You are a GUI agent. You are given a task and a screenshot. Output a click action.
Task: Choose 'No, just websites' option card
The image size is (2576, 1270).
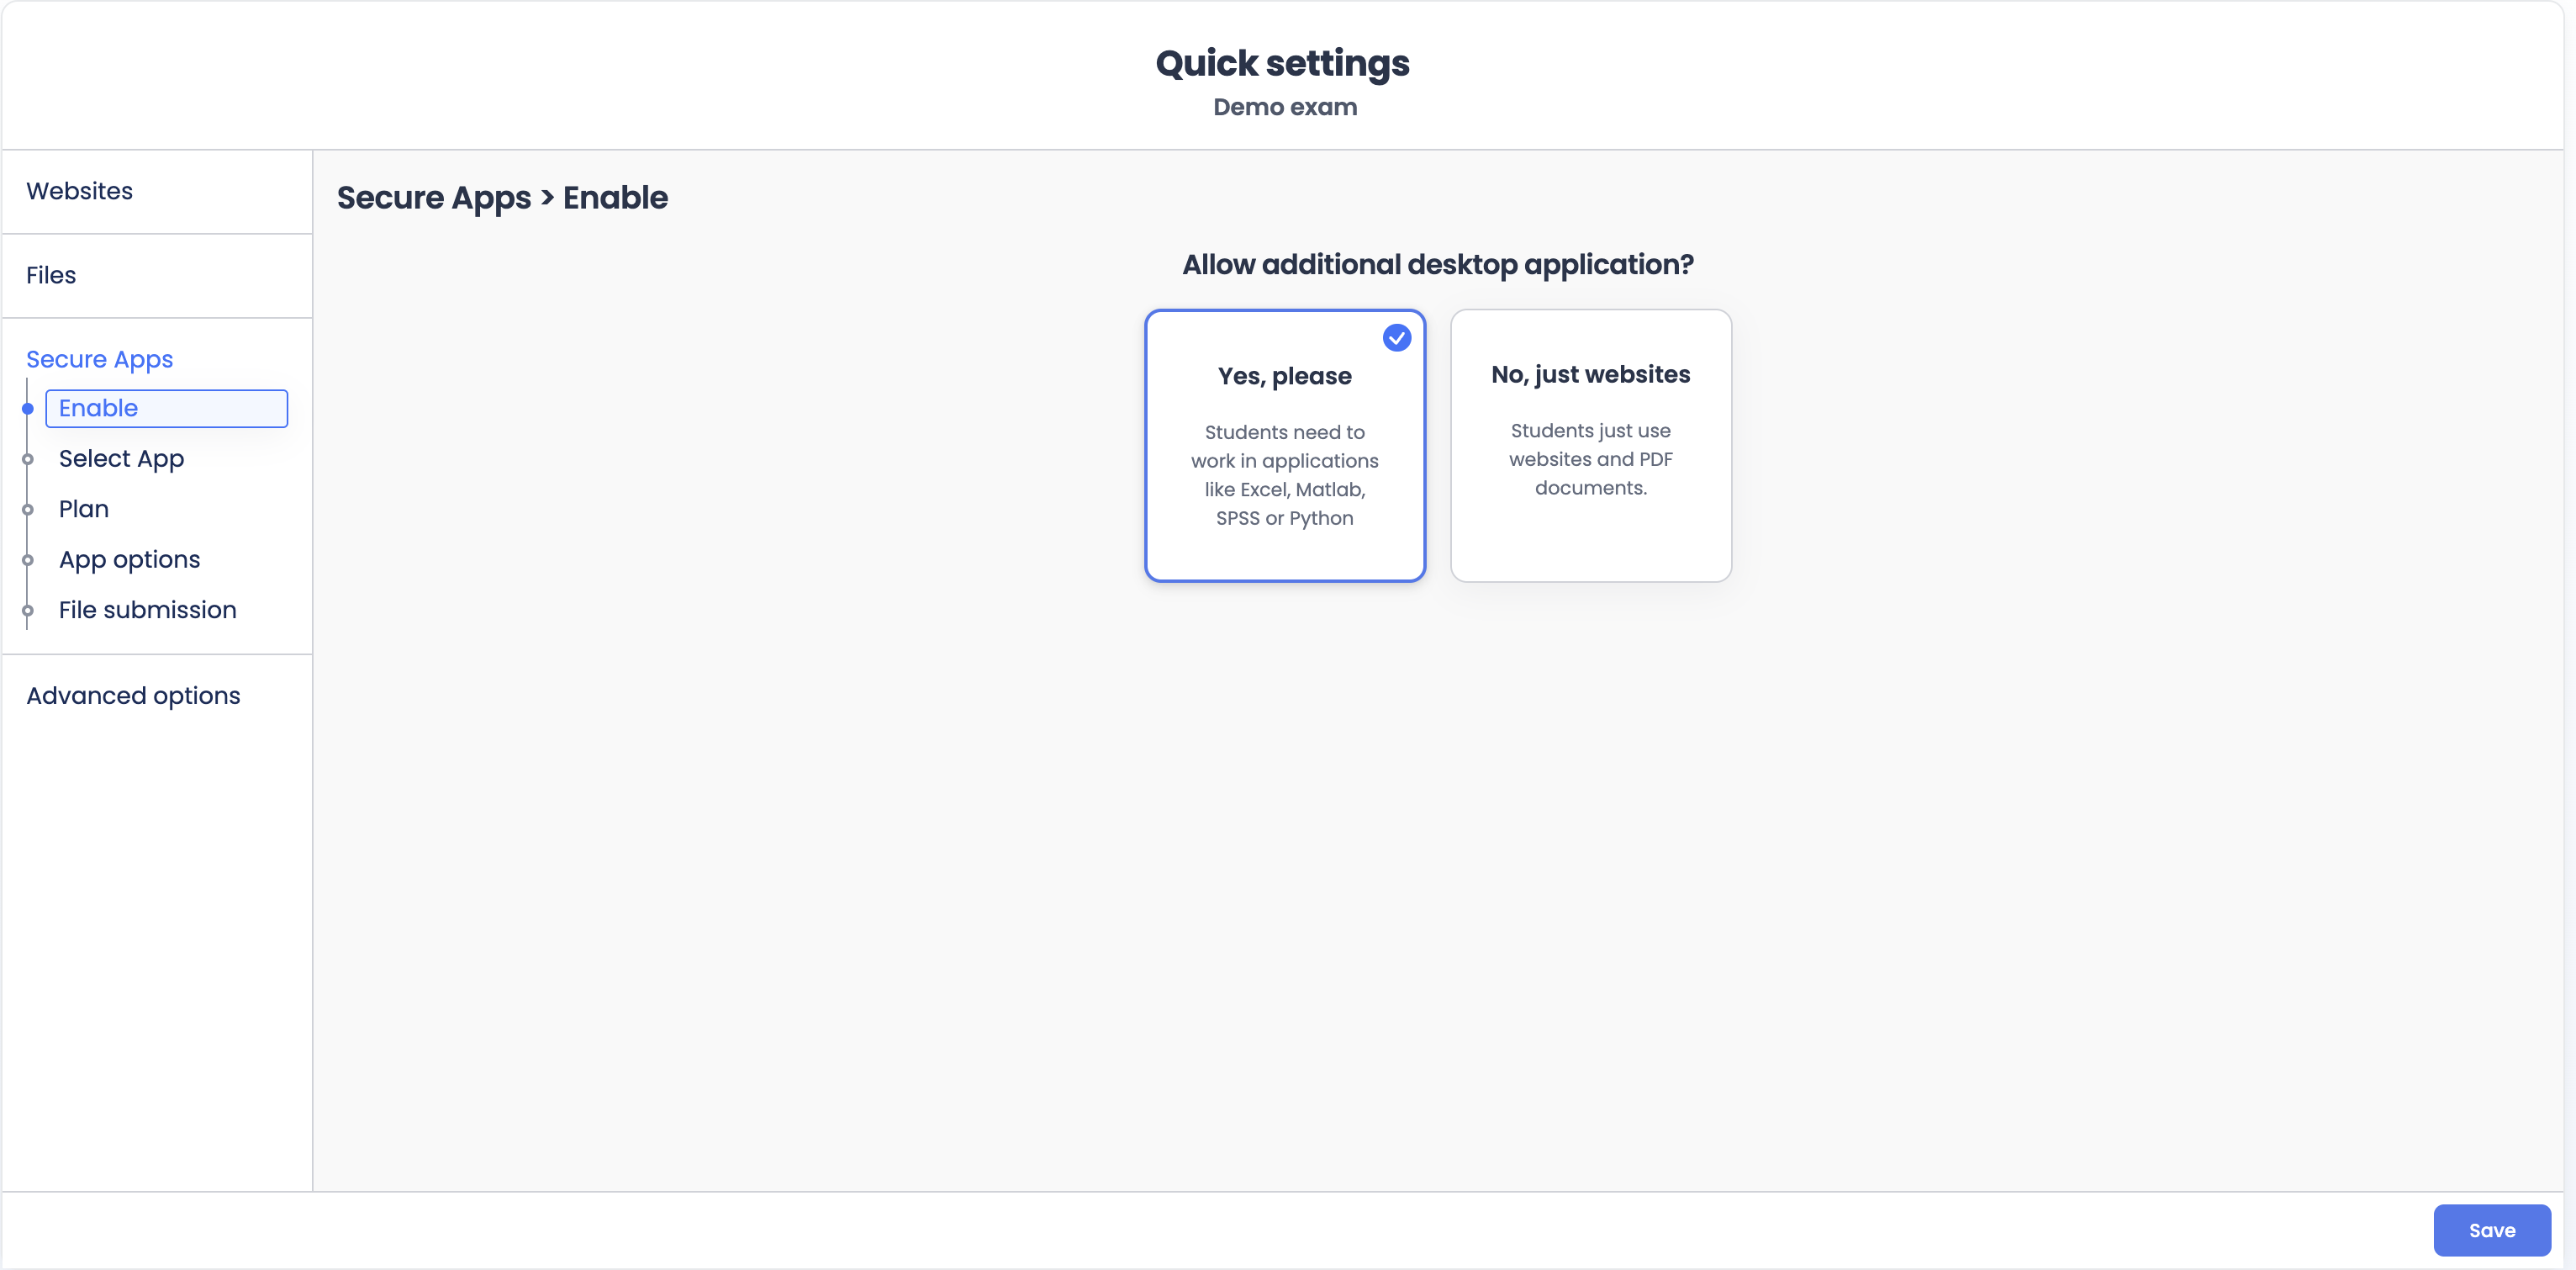1590,446
